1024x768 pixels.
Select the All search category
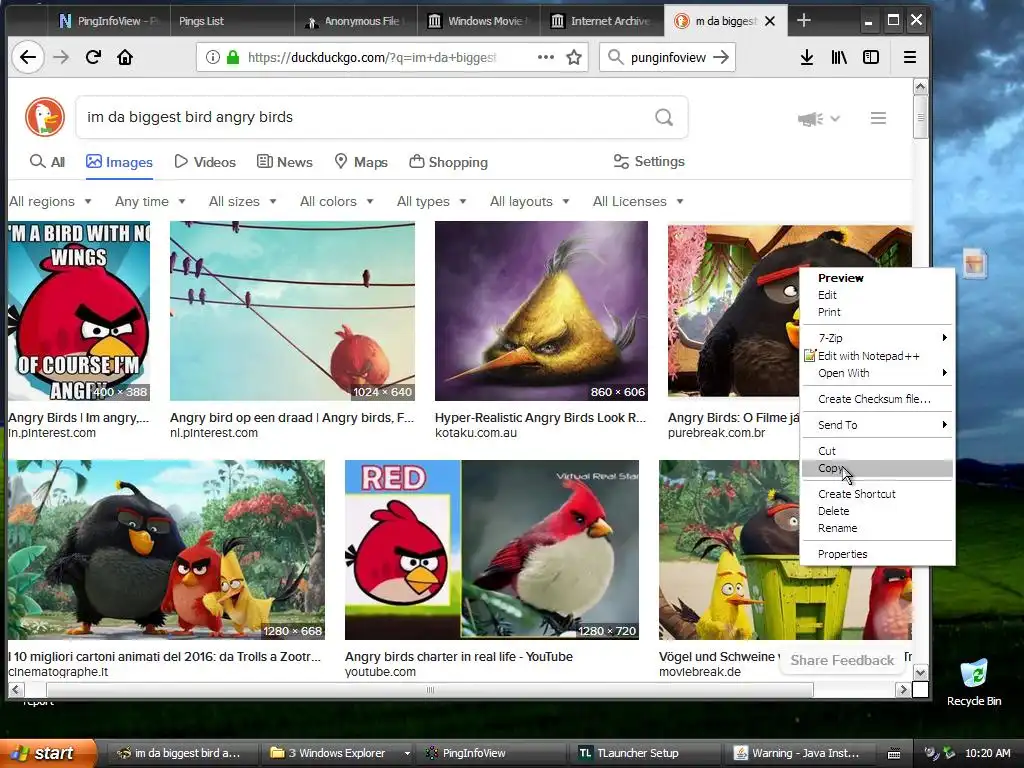click(48, 162)
